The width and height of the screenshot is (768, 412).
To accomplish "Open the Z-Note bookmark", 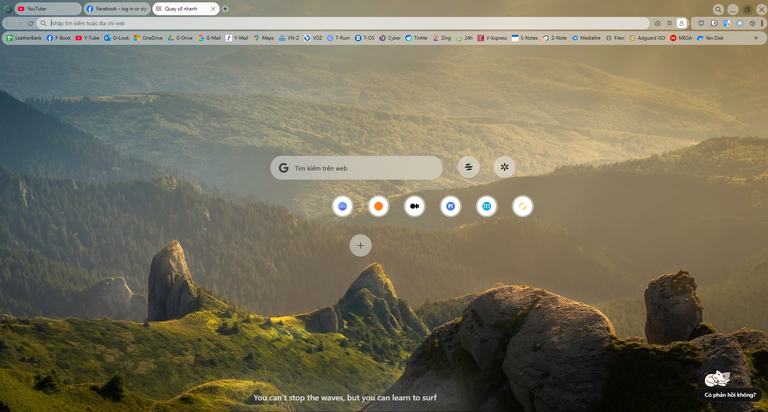I will tap(554, 38).
